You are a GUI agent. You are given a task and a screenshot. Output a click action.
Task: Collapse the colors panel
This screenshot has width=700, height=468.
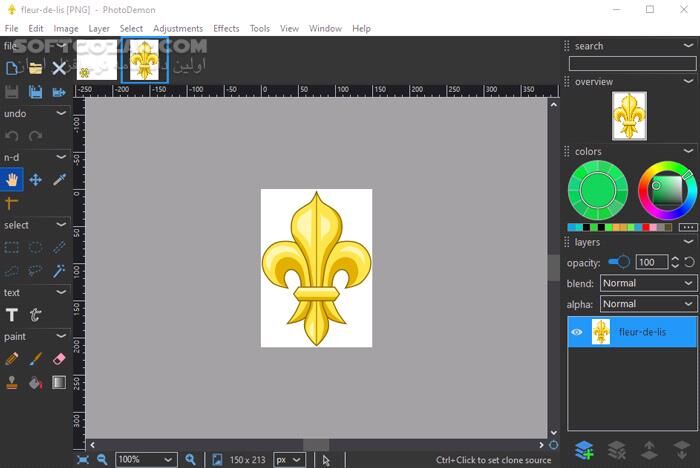[x=688, y=152]
